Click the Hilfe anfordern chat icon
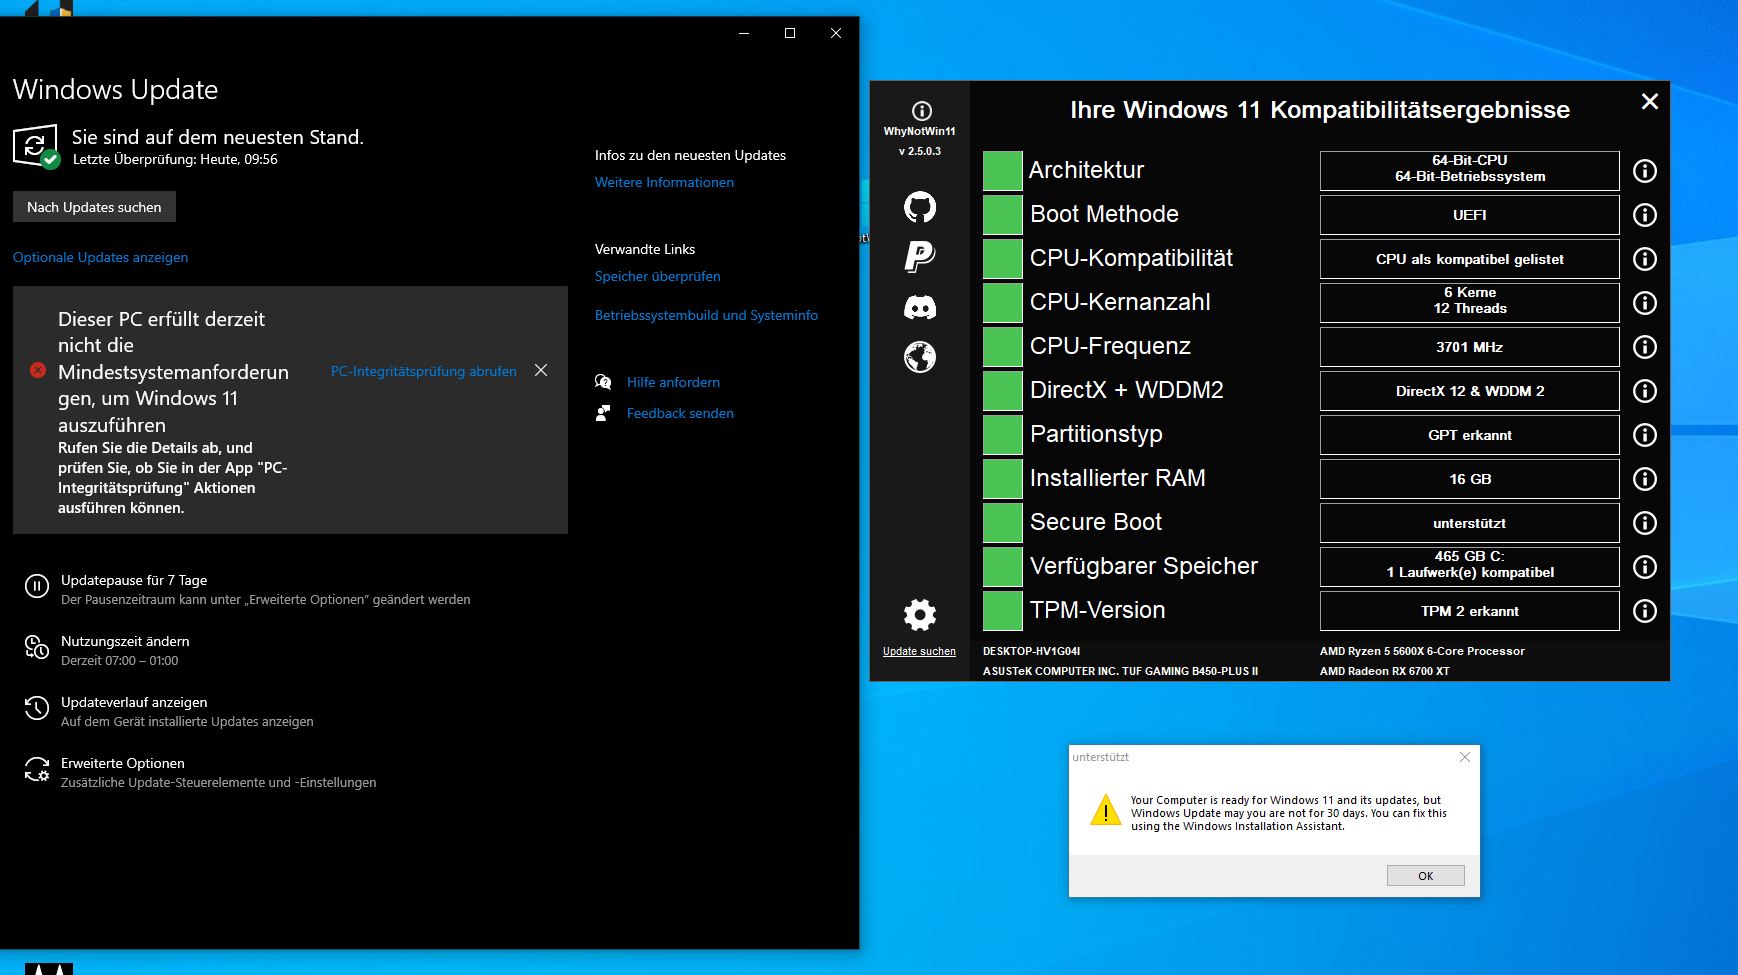Image resolution: width=1738 pixels, height=975 pixels. click(x=603, y=382)
